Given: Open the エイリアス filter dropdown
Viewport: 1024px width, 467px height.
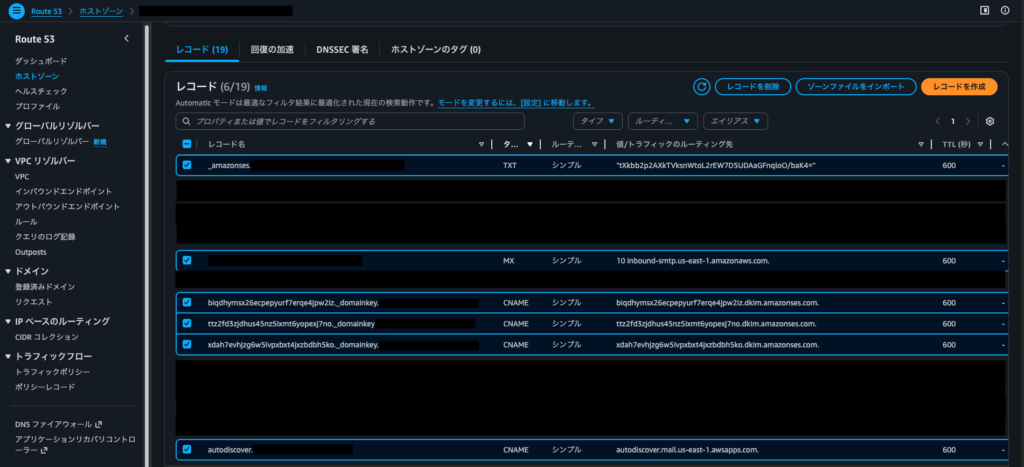Looking at the screenshot, I should pos(735,121).
